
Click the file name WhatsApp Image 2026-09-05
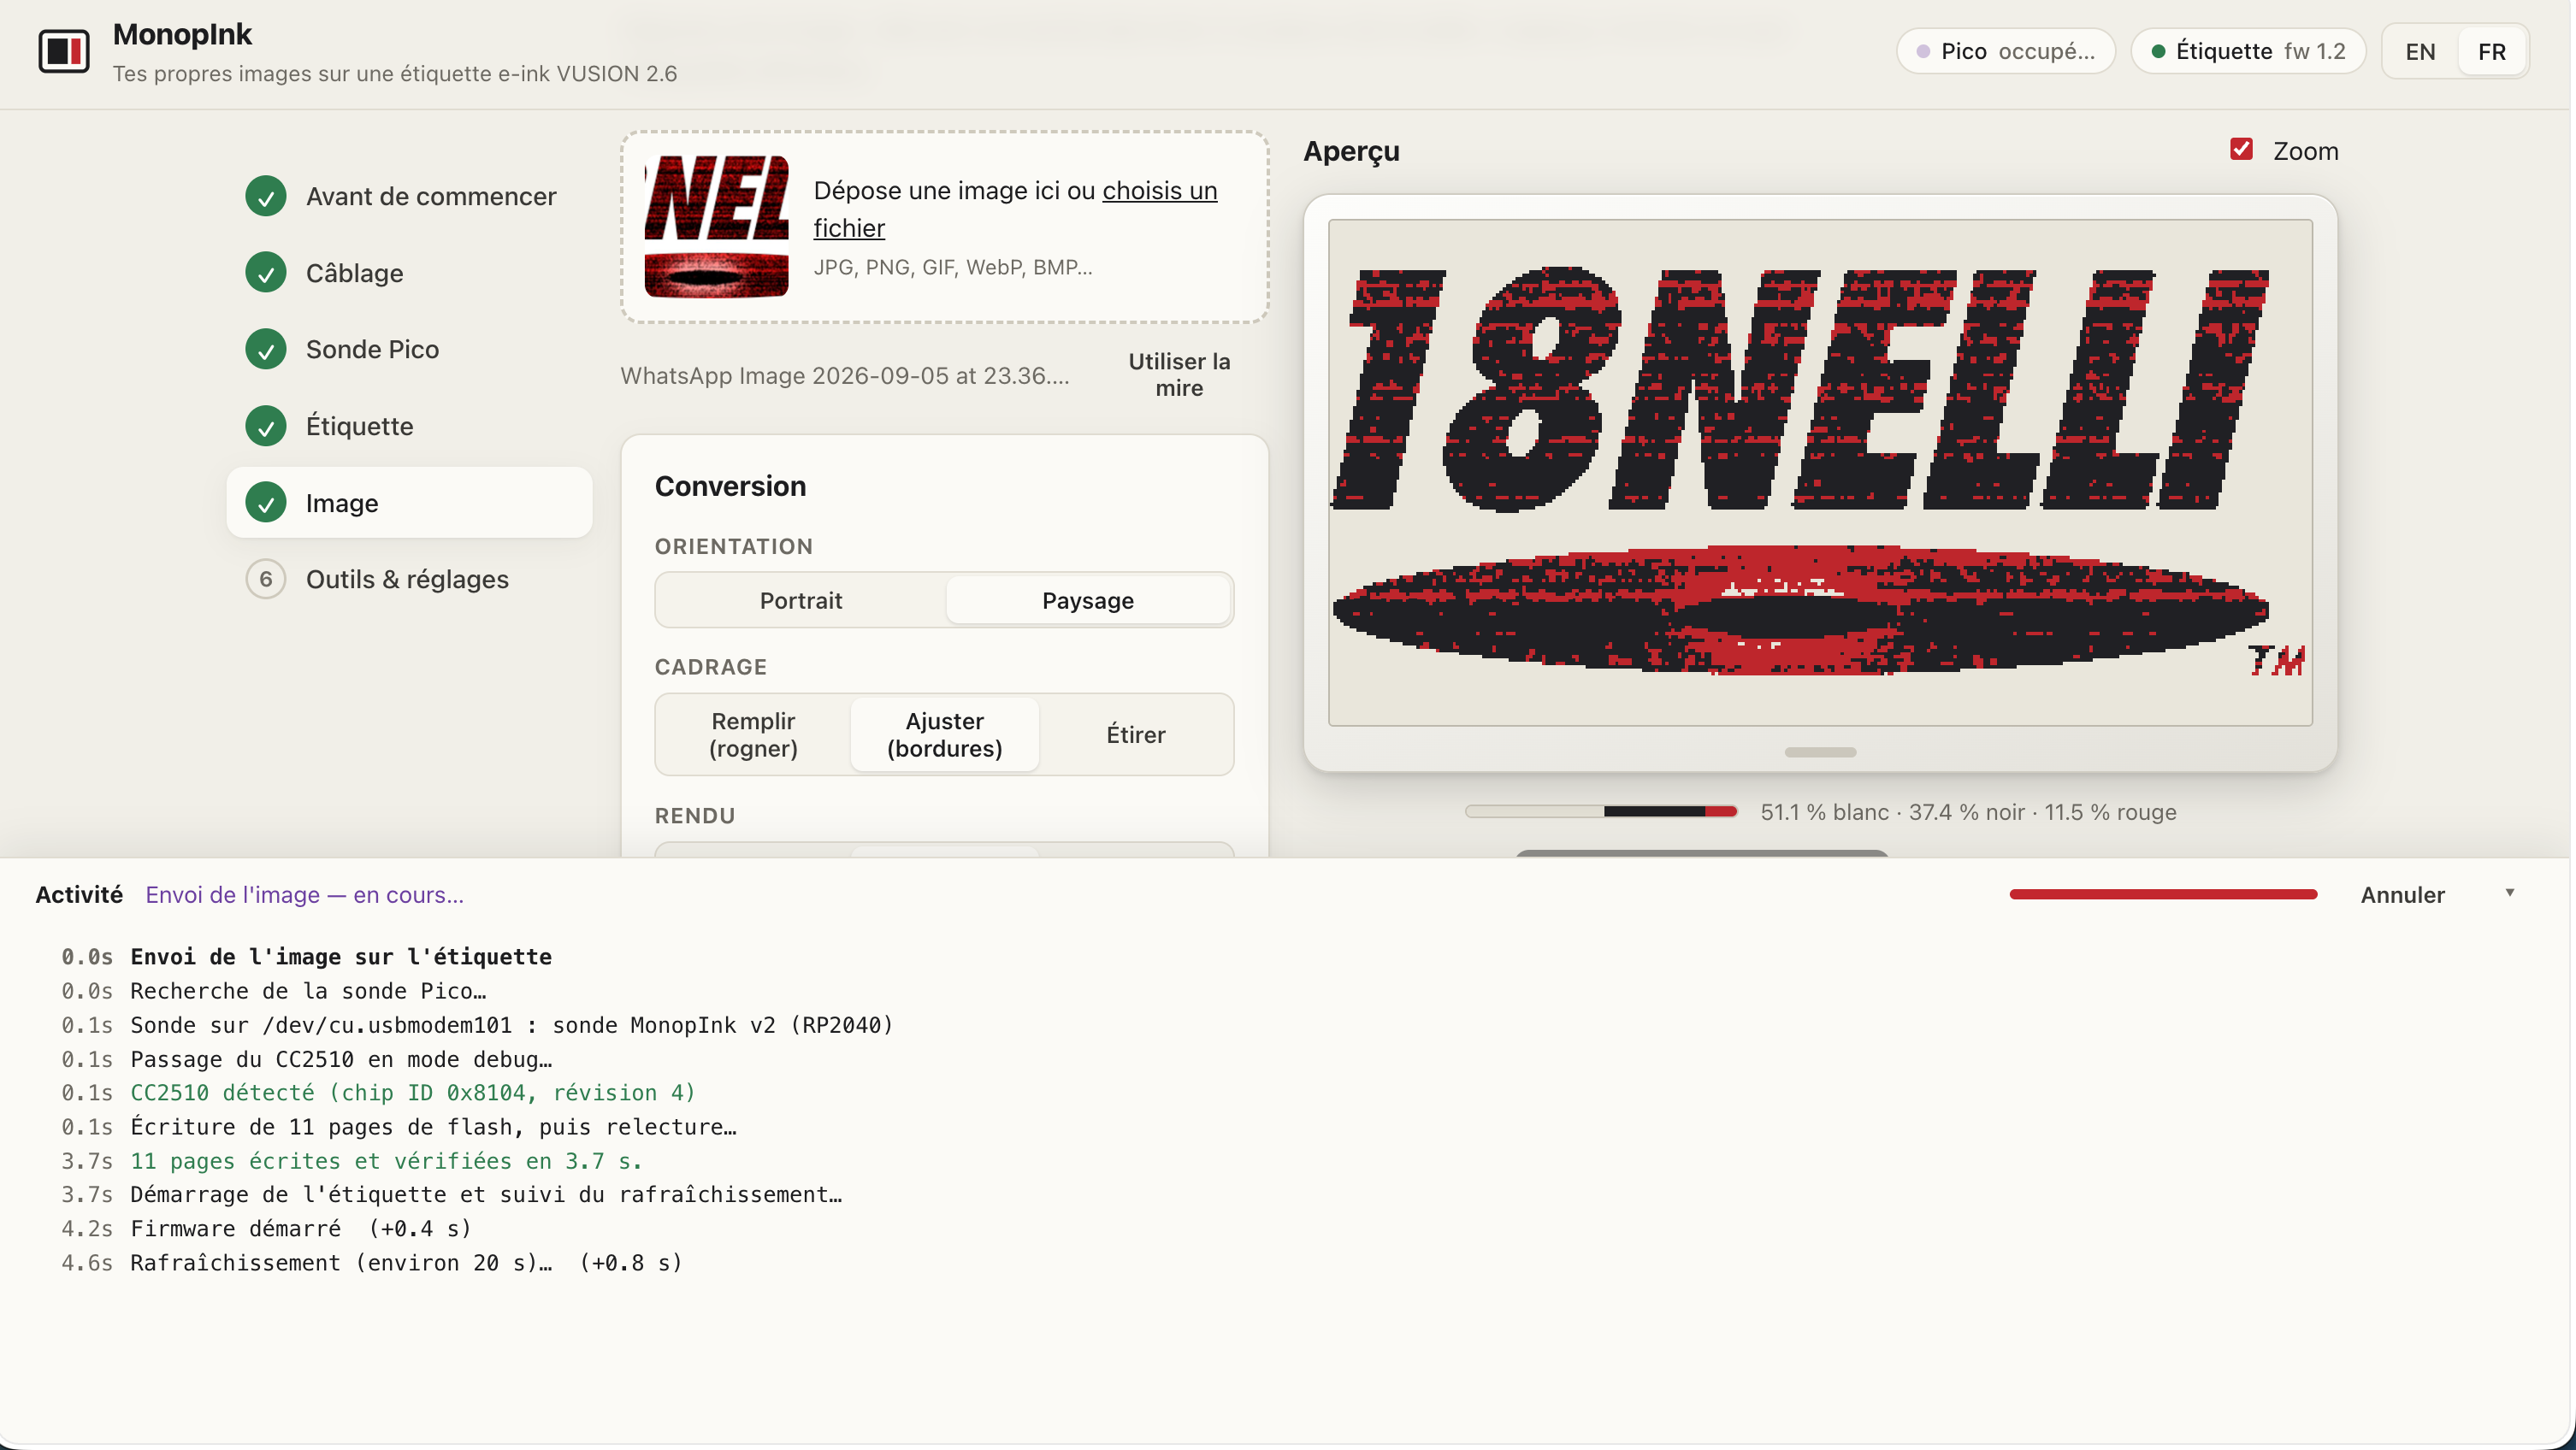coord(845,376)
